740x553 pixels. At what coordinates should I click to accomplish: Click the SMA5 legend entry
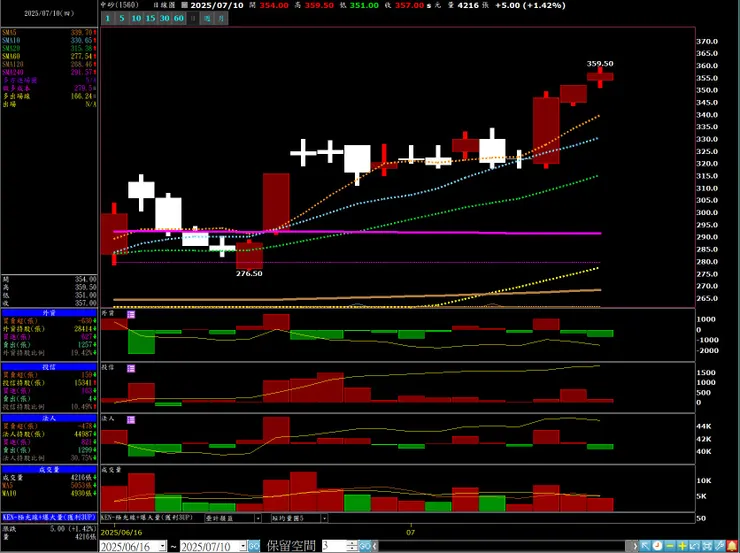(x=49, y=33)
